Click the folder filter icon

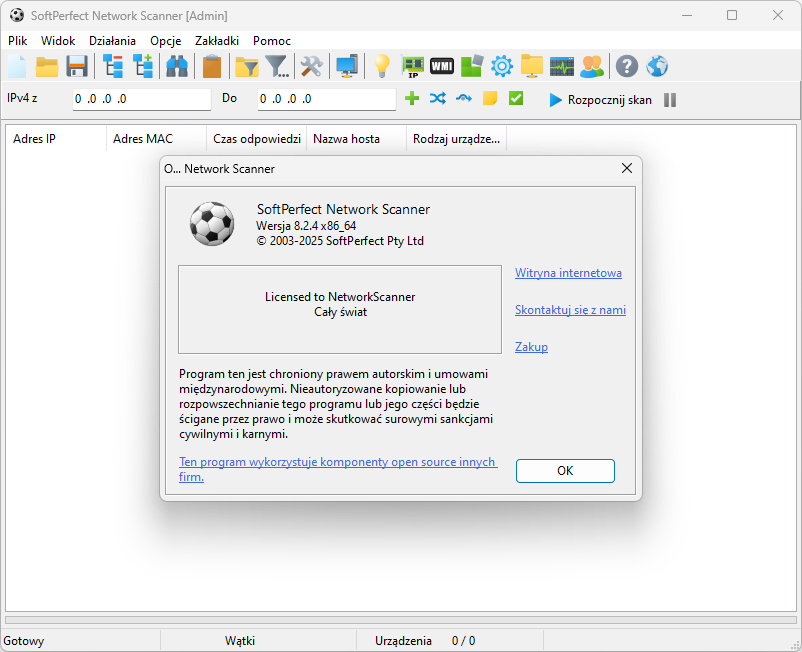[247, 66]
